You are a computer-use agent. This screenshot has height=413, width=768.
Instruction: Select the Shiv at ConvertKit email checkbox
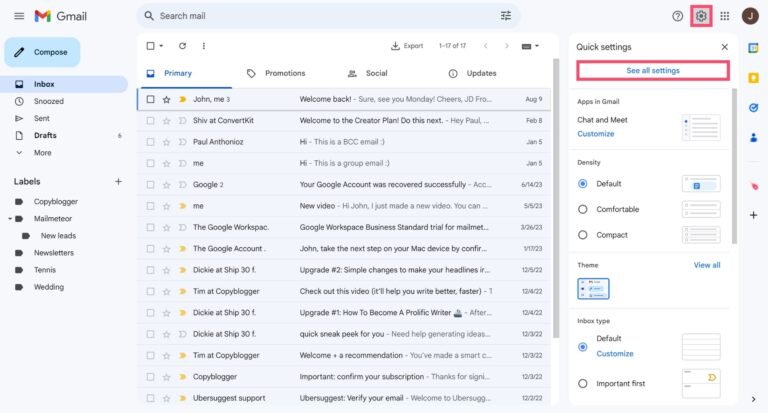pyautogui.click(x=150, y=121)
